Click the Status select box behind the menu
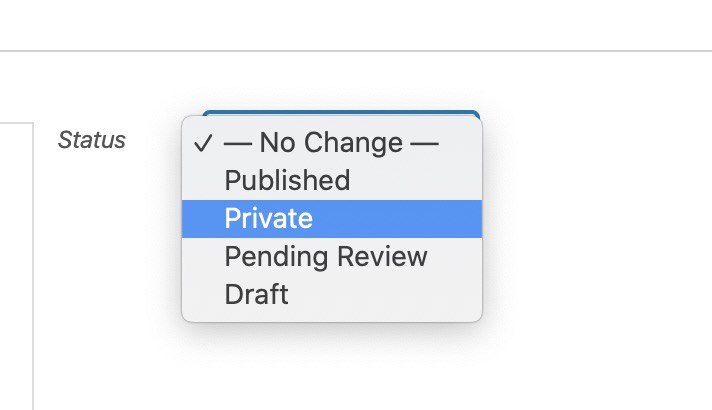 coord(340,113)
